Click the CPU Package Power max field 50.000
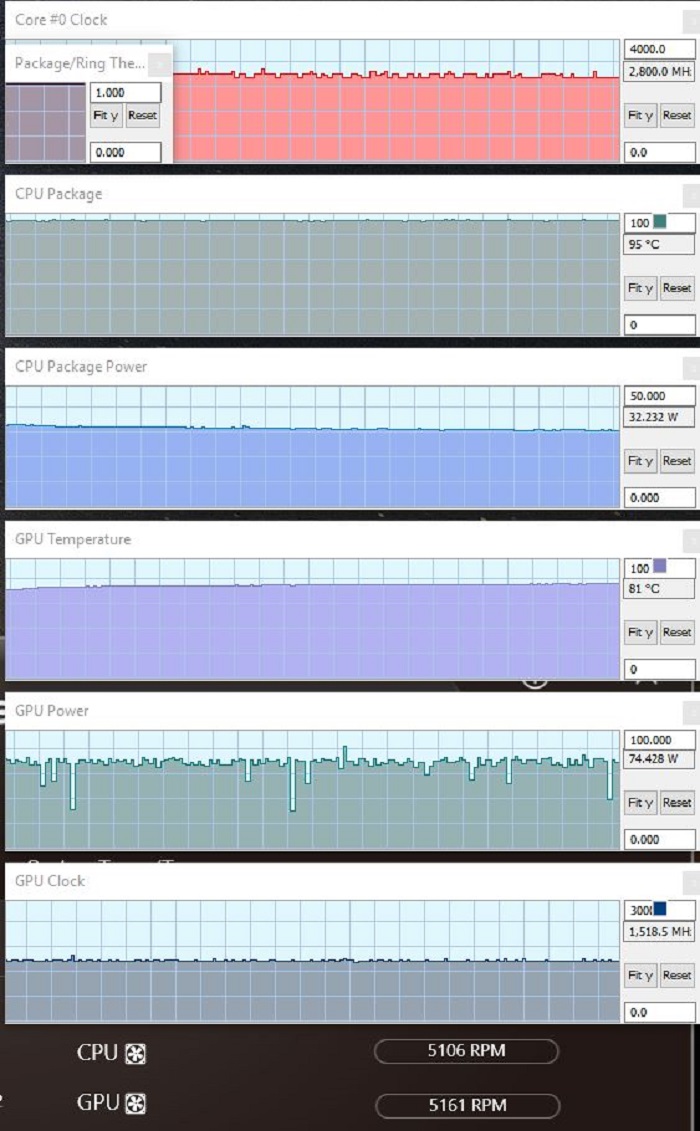 pyautogui.click(x=660, y=396)
